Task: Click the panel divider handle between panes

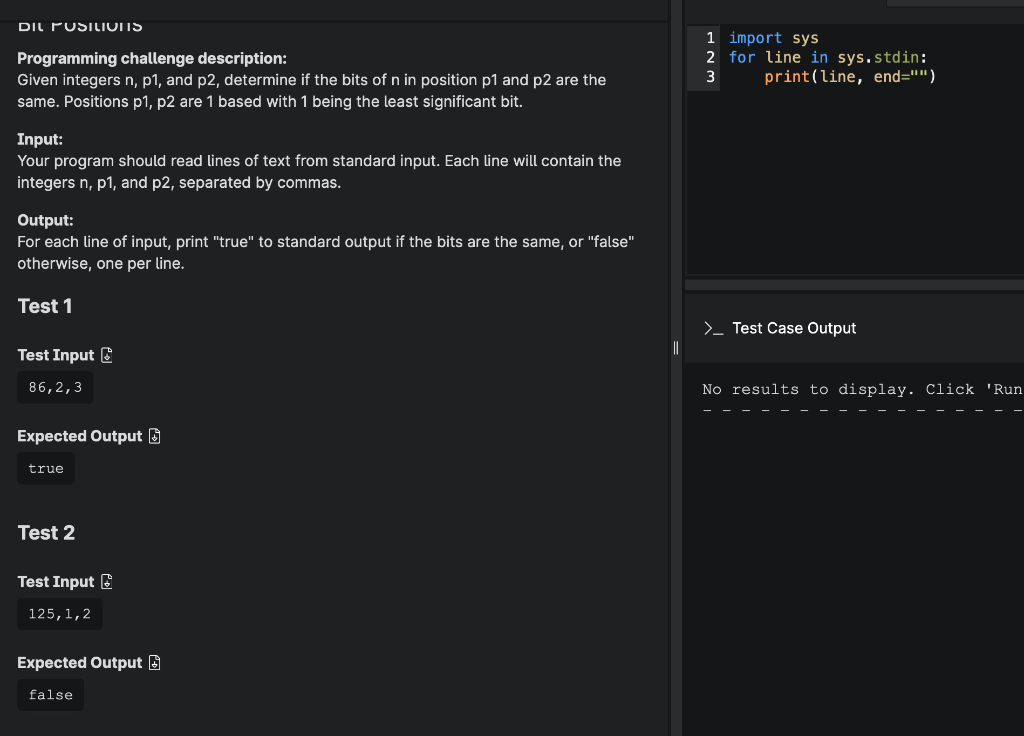Action: (675, 348)
